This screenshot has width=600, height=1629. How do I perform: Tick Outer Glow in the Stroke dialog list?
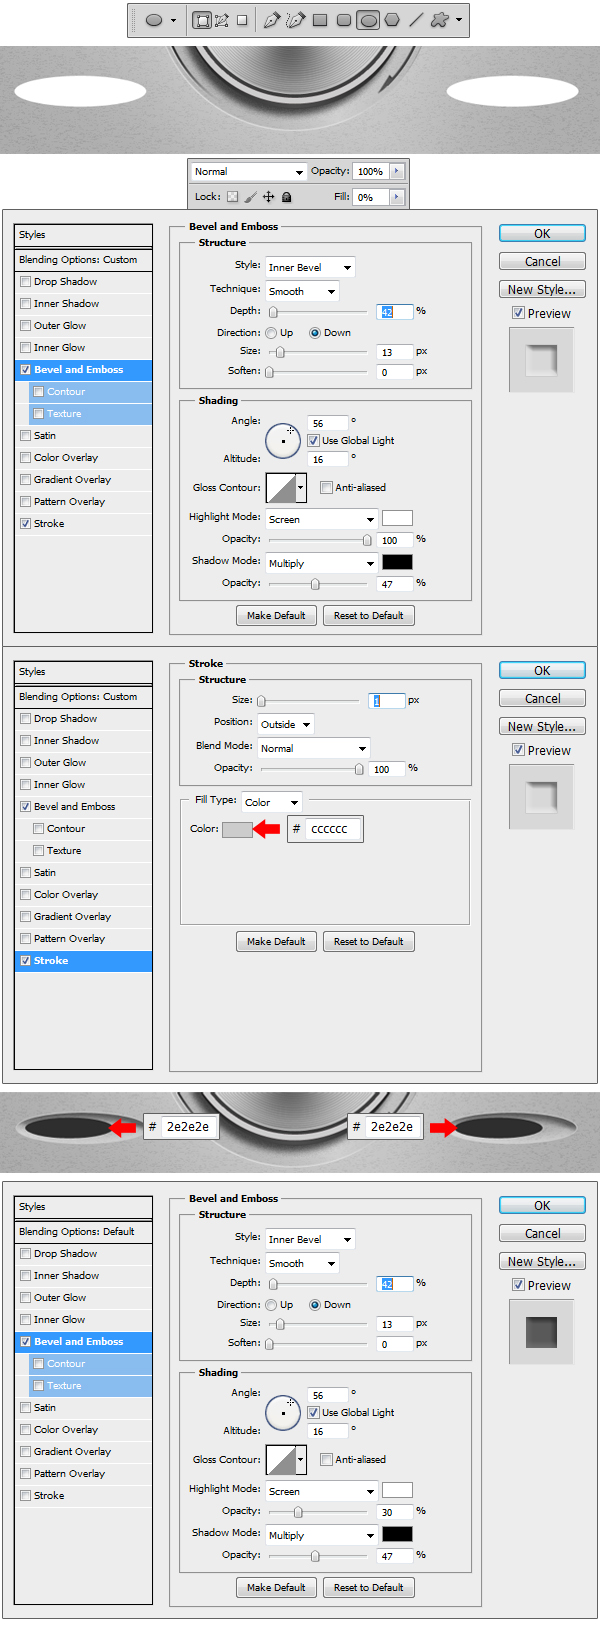[25, 763]
